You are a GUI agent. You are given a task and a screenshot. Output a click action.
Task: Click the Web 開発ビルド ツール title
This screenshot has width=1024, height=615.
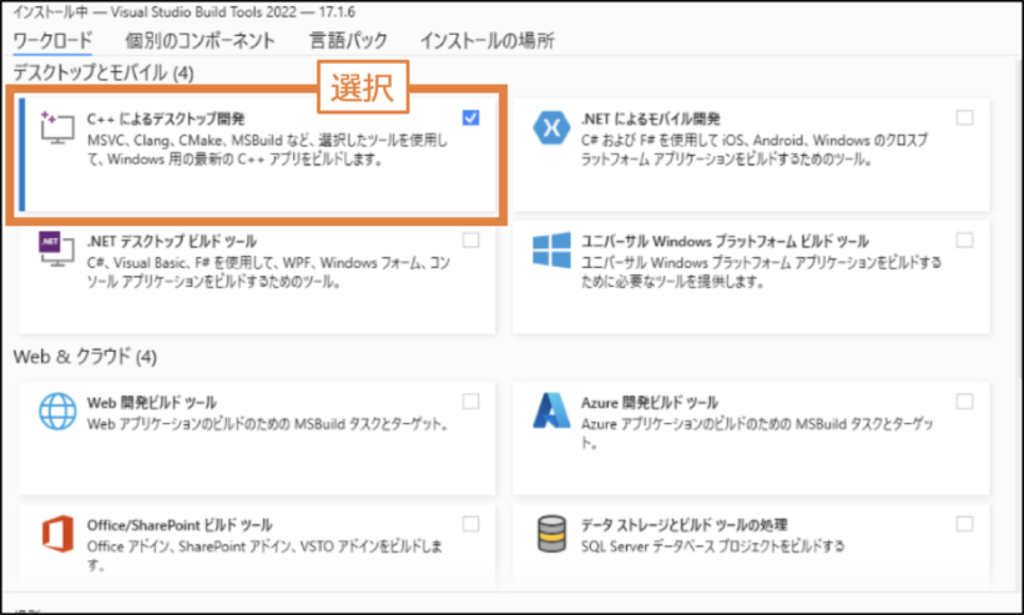point(152,403)
